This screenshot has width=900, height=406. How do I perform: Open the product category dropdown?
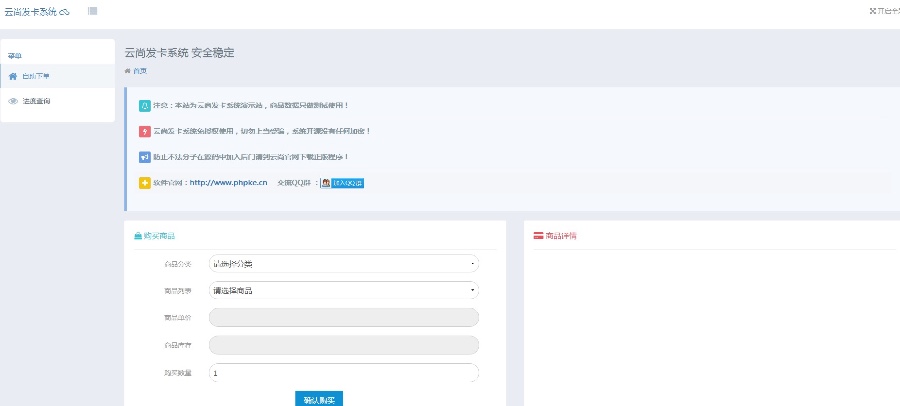(x=343, y=264)
